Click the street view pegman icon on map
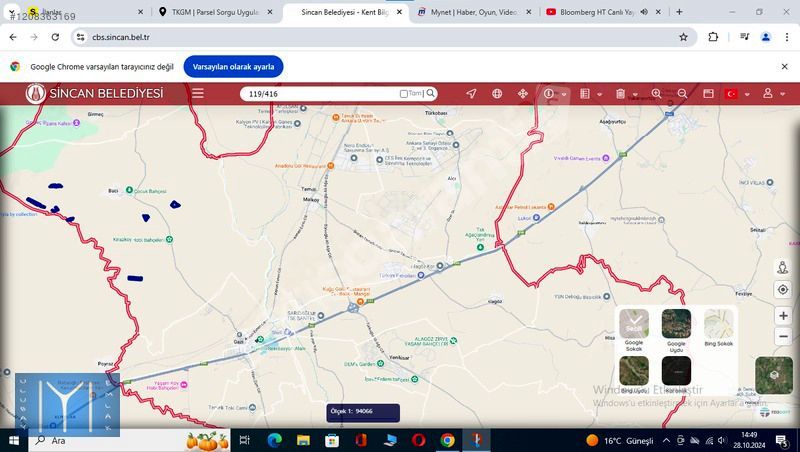The width and height of the screenshot is (800, 452). click(783, 268)
